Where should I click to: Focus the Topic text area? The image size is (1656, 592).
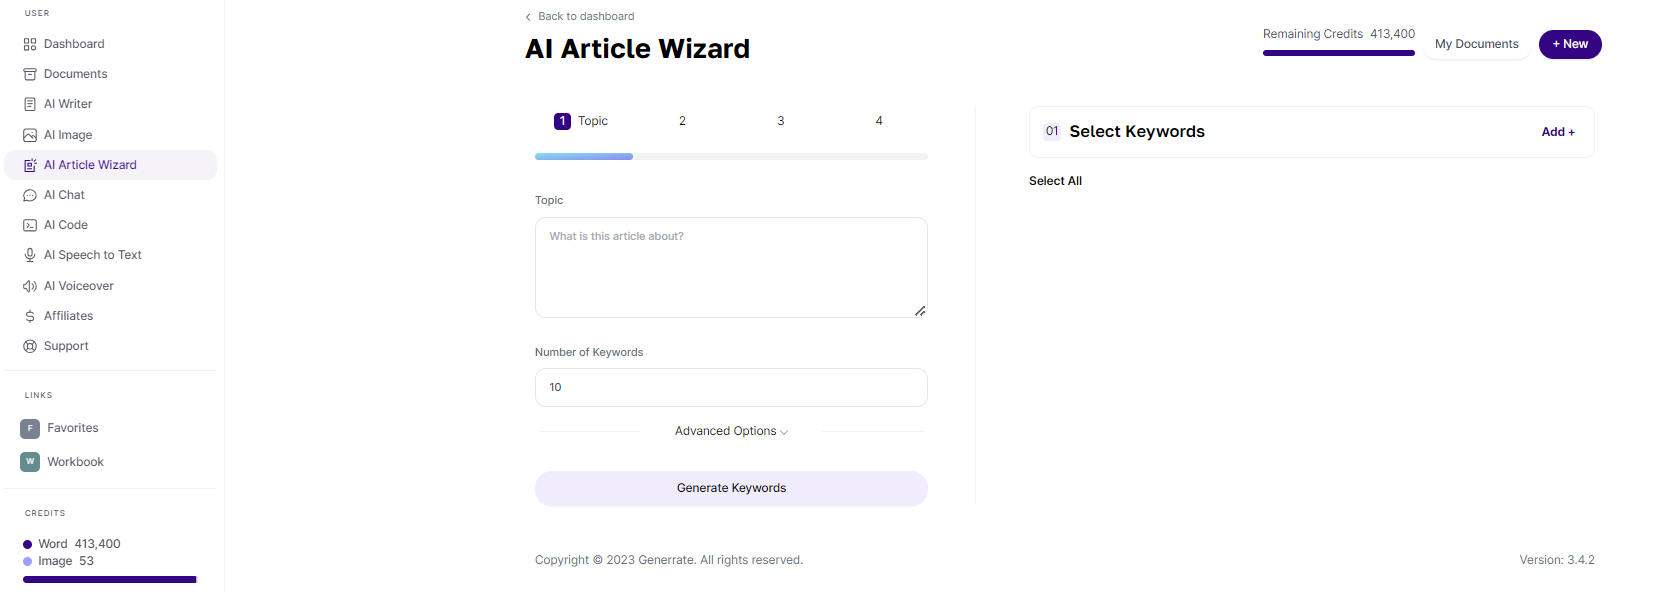click(731, 267)
